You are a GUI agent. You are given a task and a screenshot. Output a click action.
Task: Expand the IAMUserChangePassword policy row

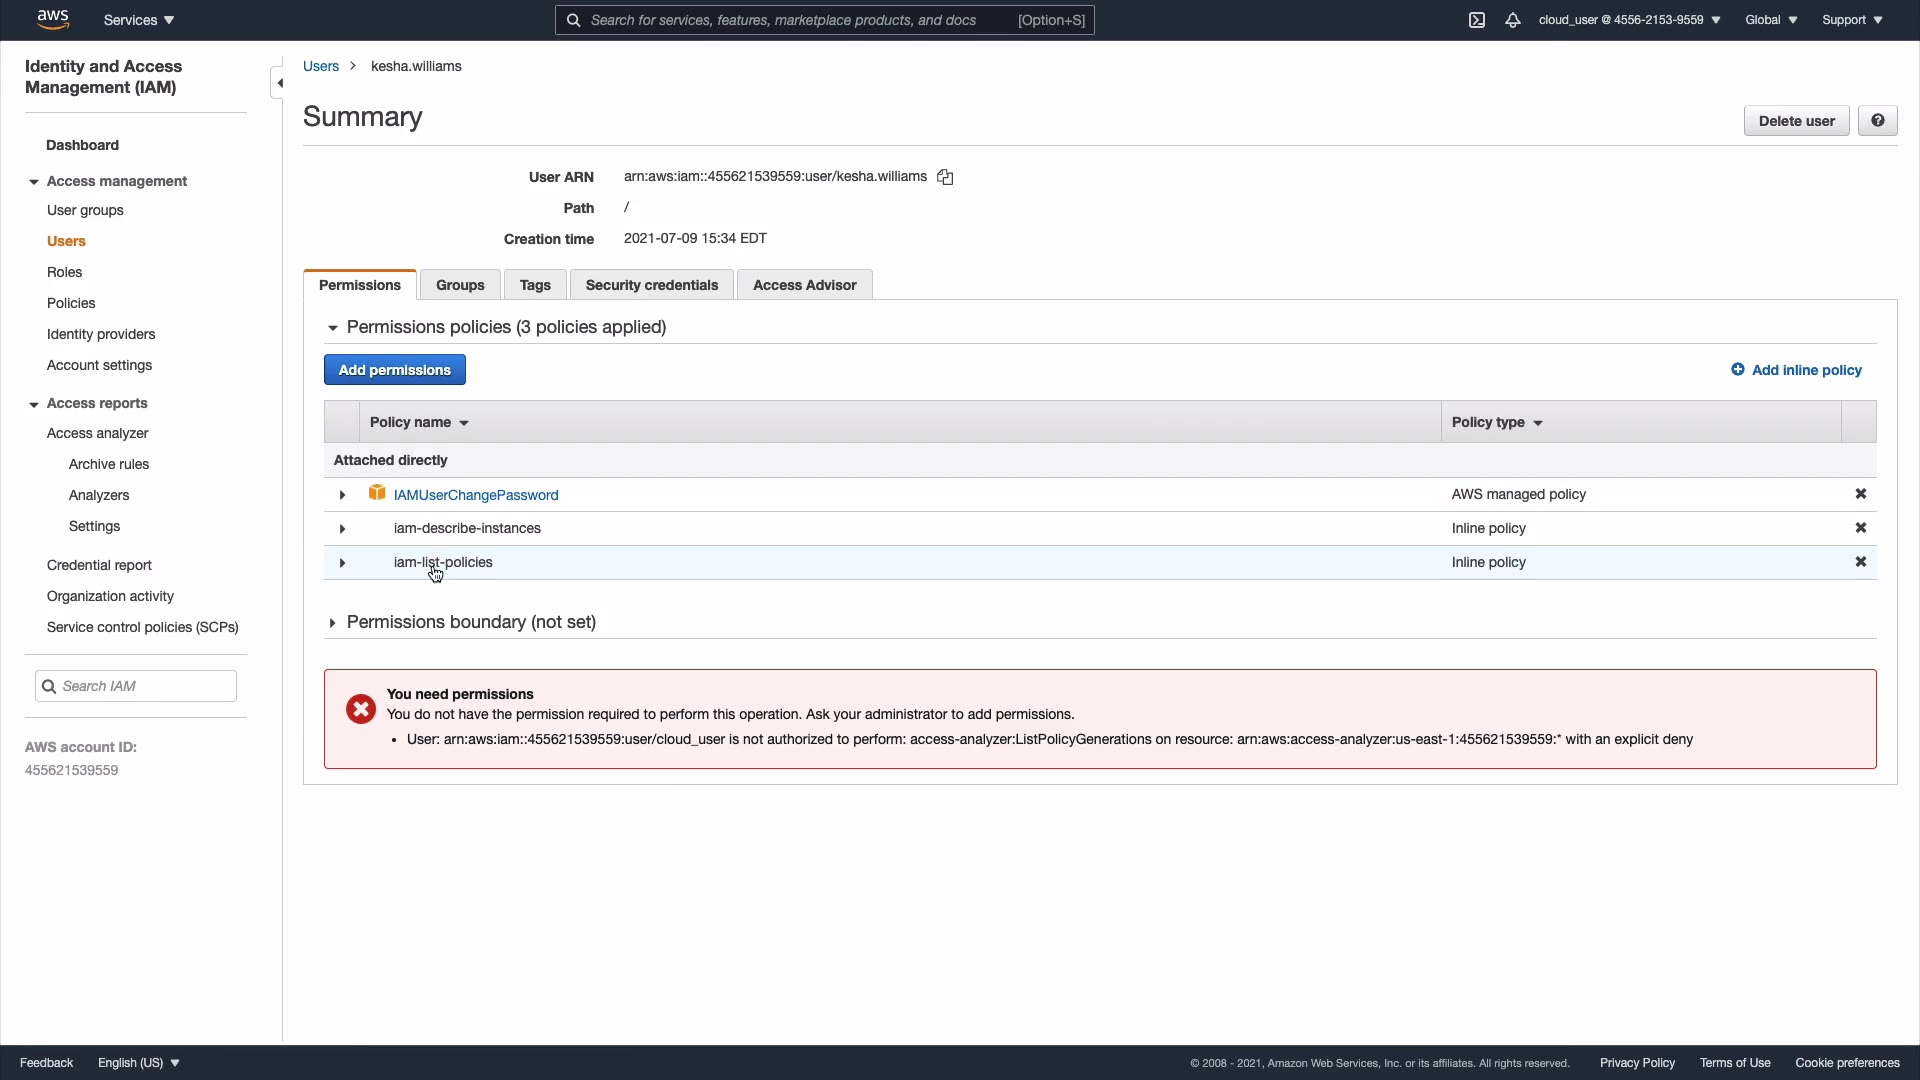click(342, 495)
